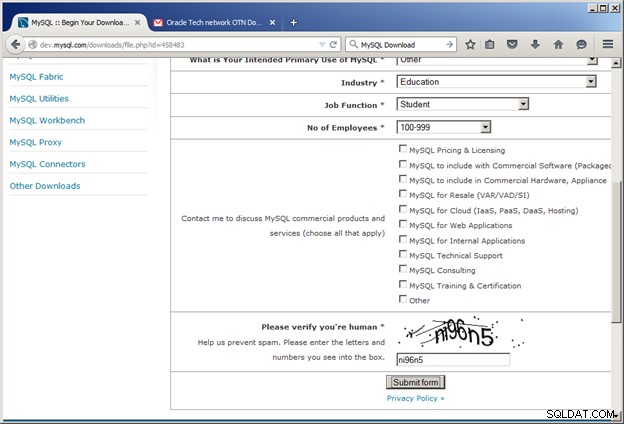Open the Industry dropdown showing Education
The height and width of the screenshot is (424, 624).
pyautogui.click(x=496, y=82)
